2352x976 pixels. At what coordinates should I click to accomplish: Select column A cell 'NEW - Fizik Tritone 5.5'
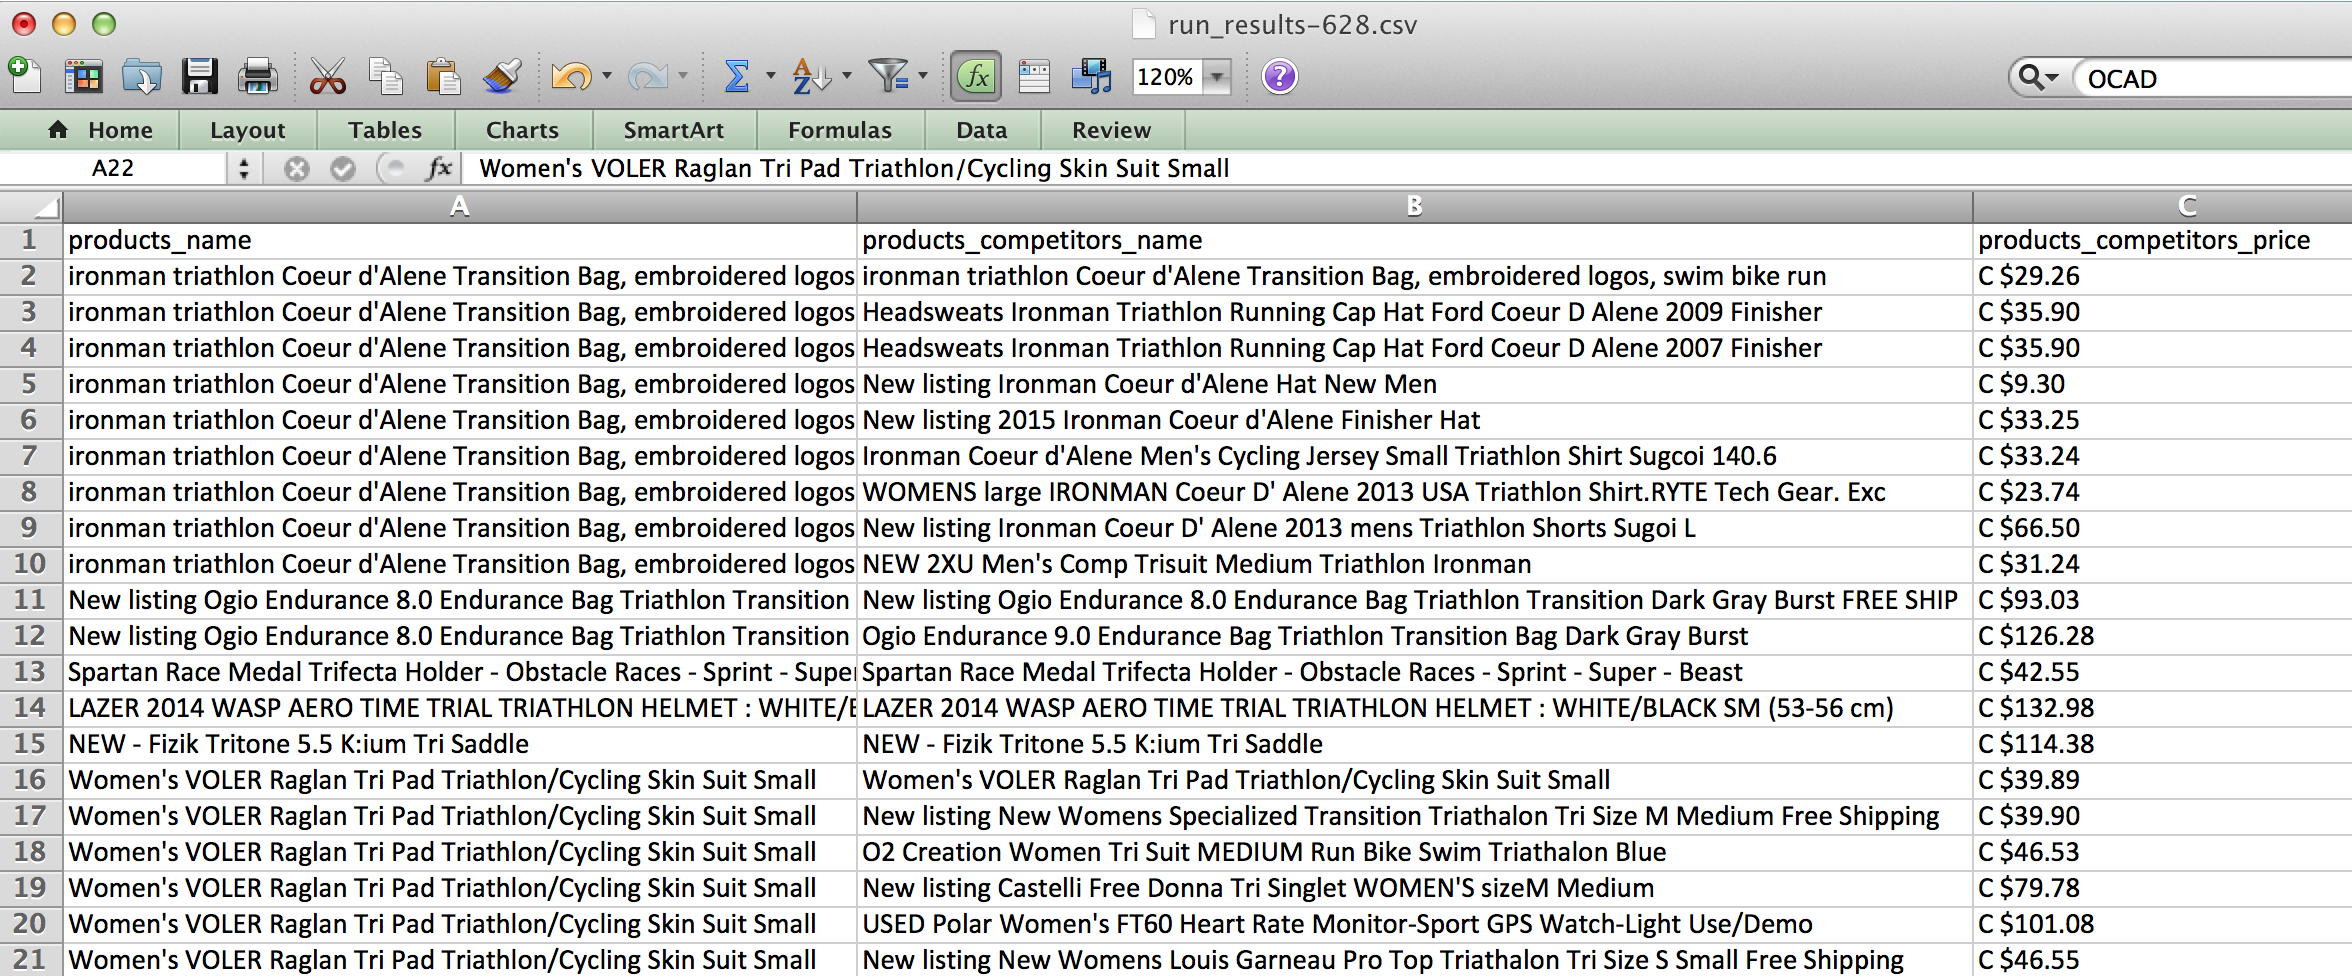(460, 744)
